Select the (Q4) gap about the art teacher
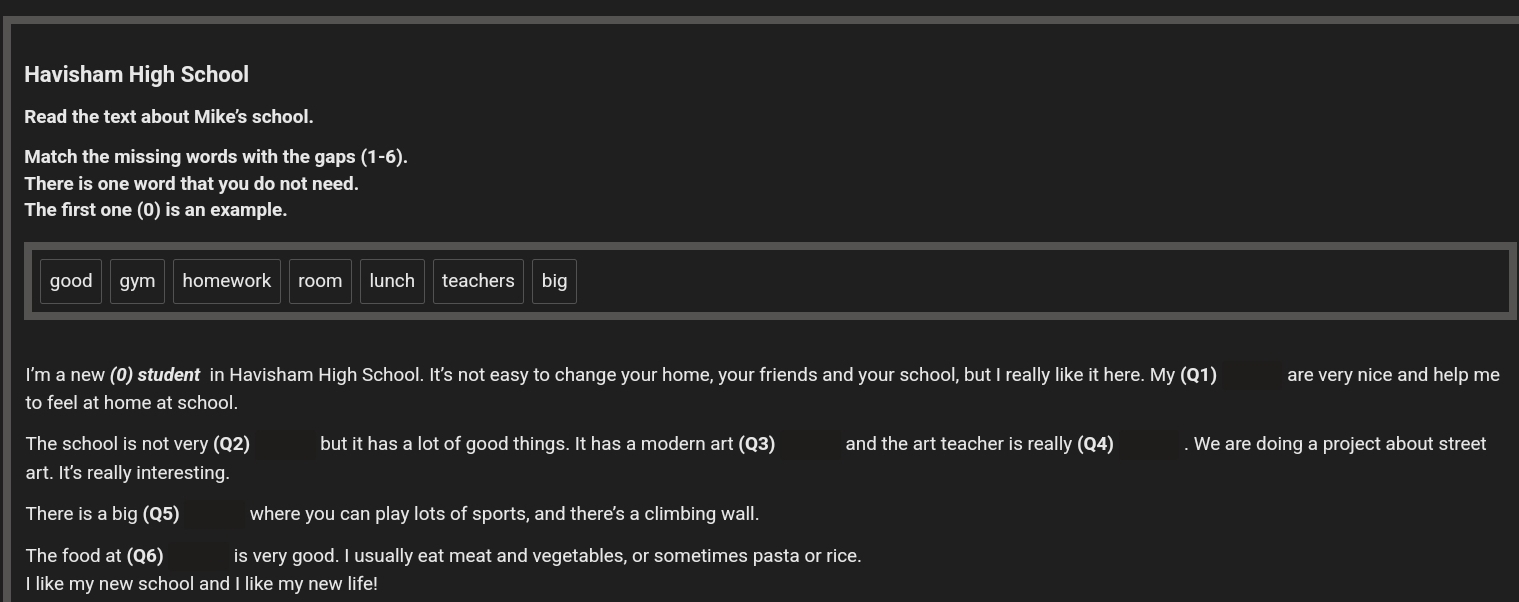1519x602 pixels. (x=1148, y=444)
